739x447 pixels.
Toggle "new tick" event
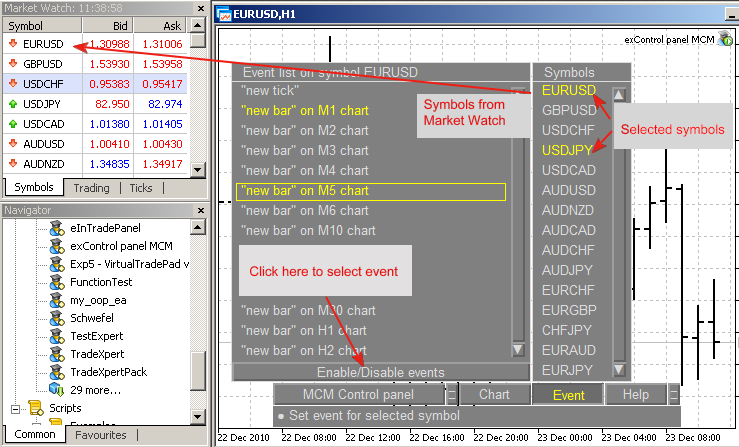tap(270, 90)
